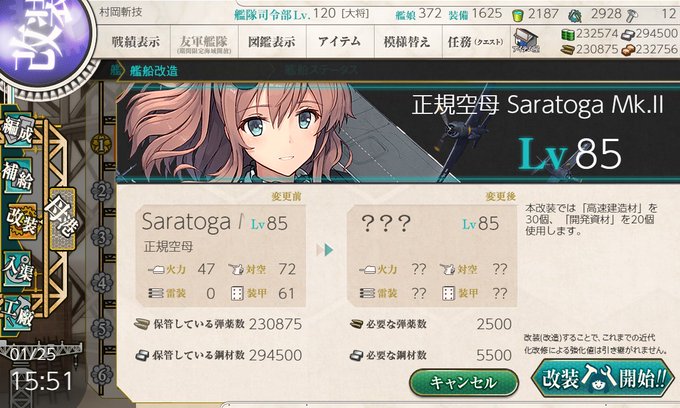Click the 艦船改造 breadcrumb label
The image size is (680, 408).
(x=154, y=71)
